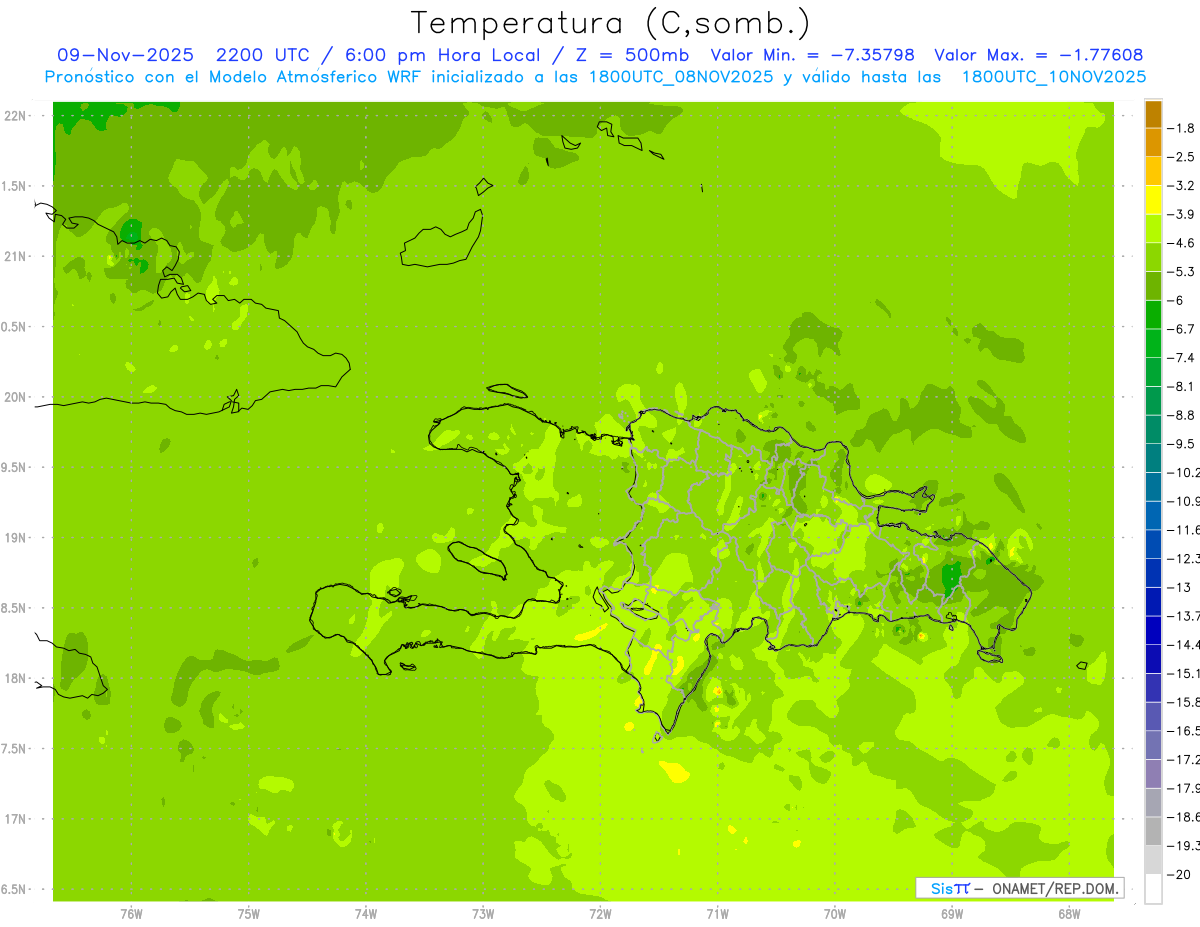This screenshot has width=1200, height=927.
Task: Click the "72W" longitude label
Action: pyautogui.click(x=600, y=913)
